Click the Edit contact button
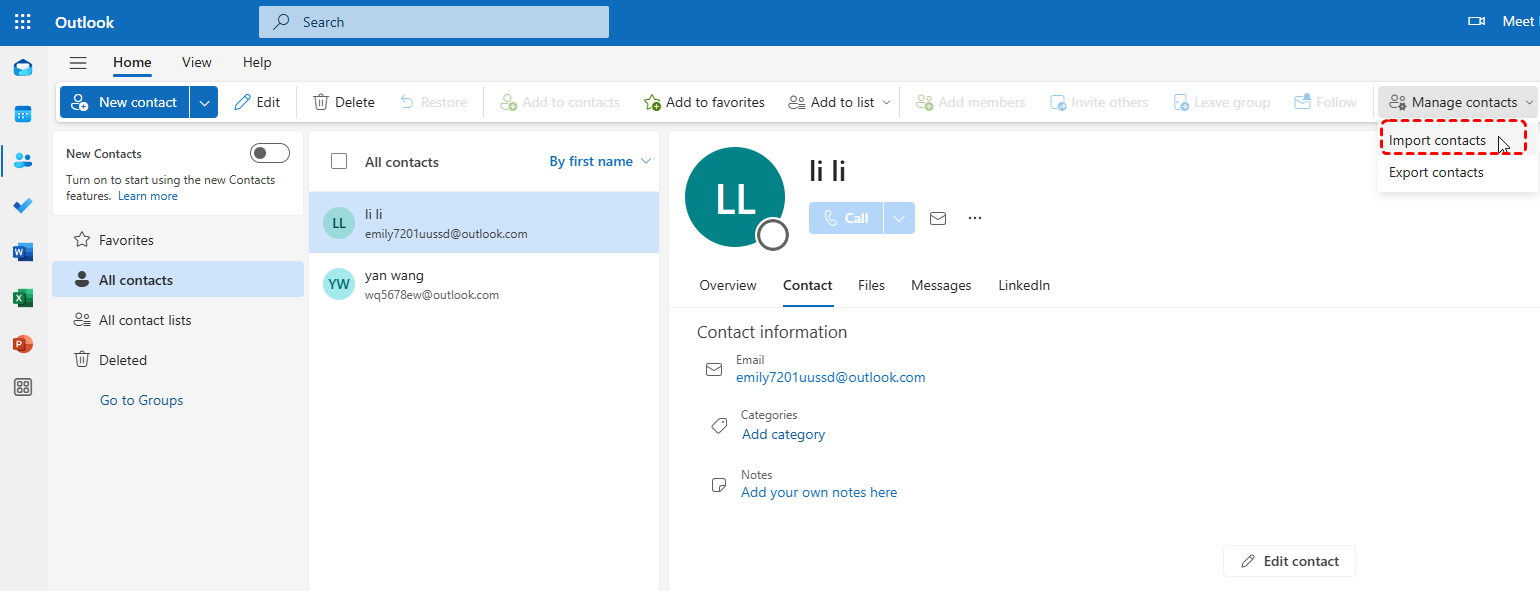The image size is (1540, 591). pos(1289,561)
